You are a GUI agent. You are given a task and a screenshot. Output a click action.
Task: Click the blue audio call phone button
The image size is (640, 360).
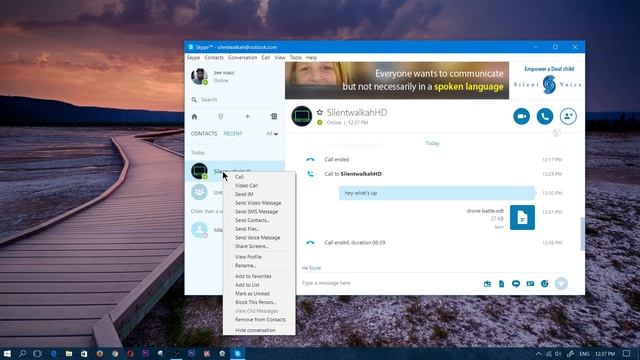[x=544, y=116]
